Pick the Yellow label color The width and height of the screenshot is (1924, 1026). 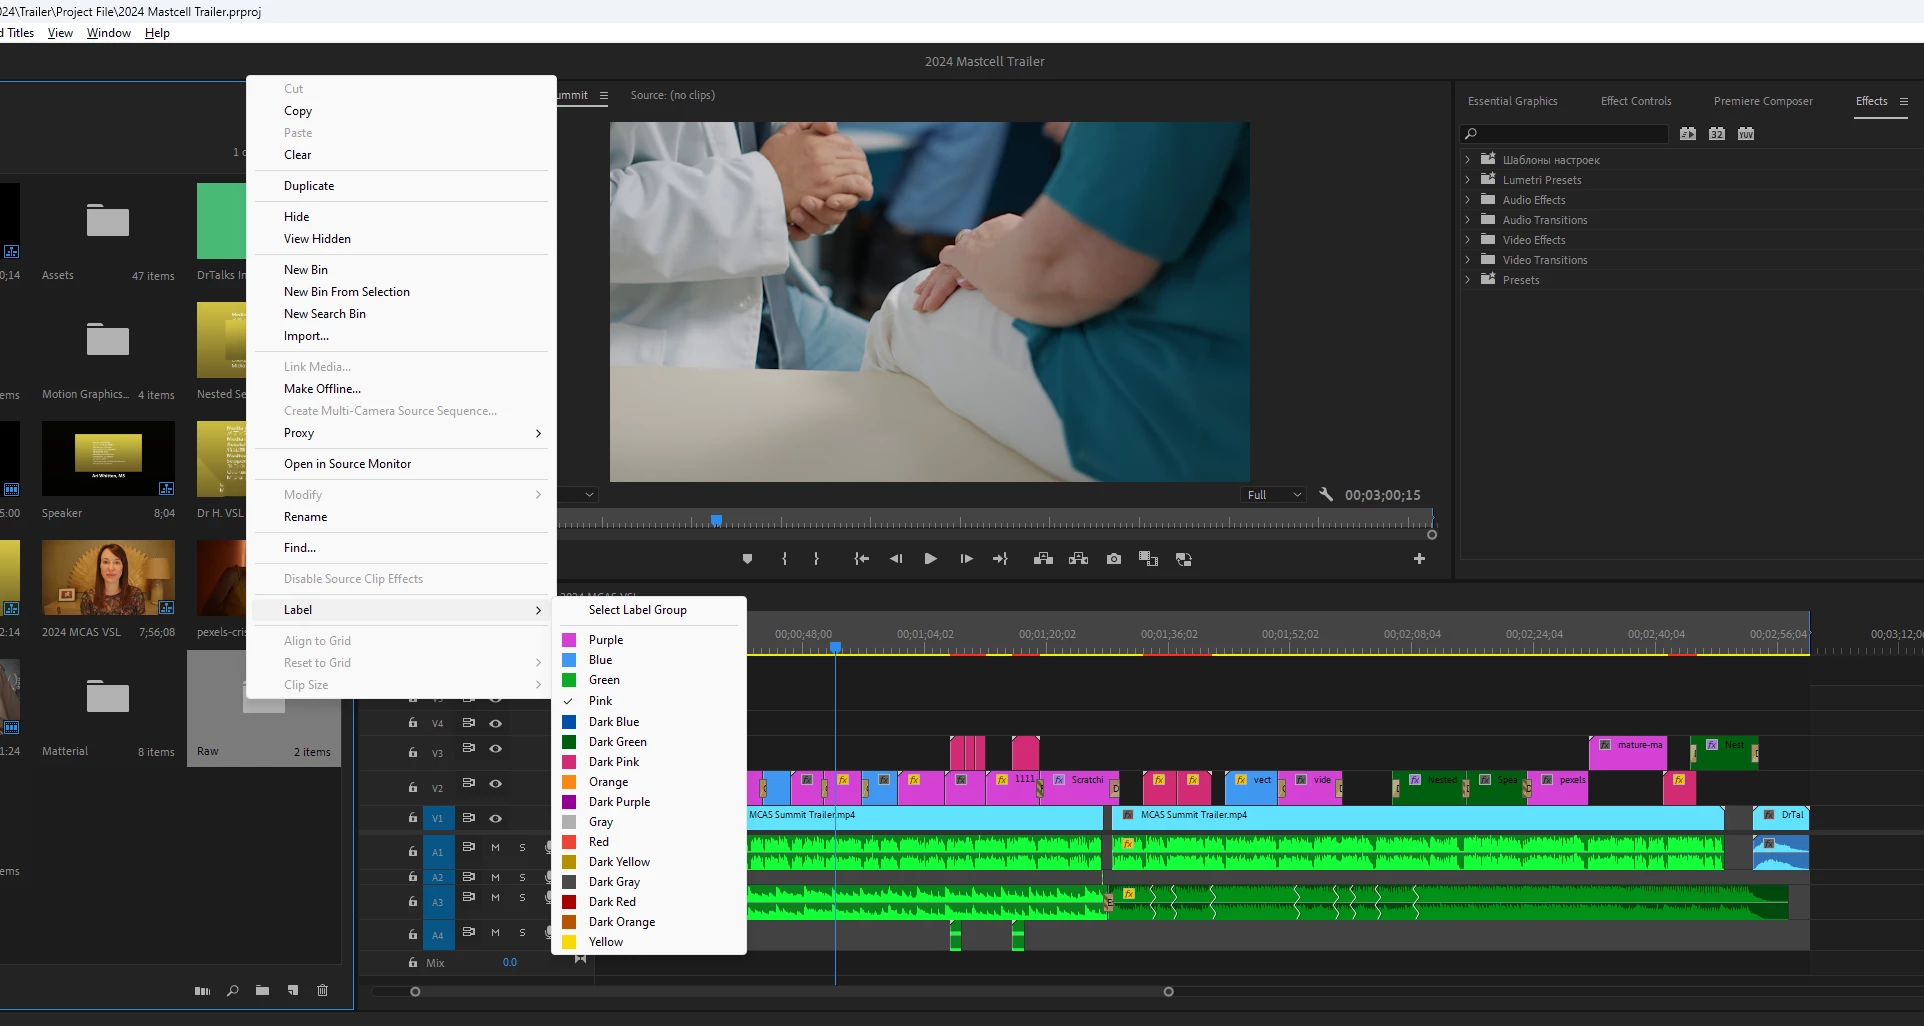(649, 942)
